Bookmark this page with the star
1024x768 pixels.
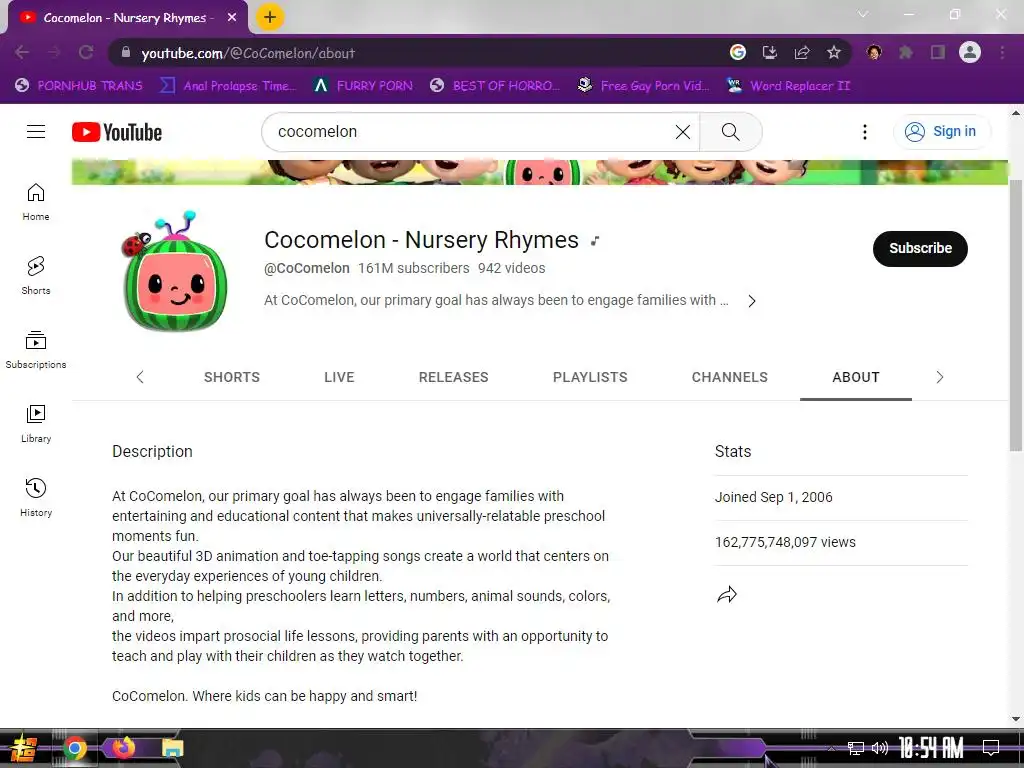tap(834, 52)
